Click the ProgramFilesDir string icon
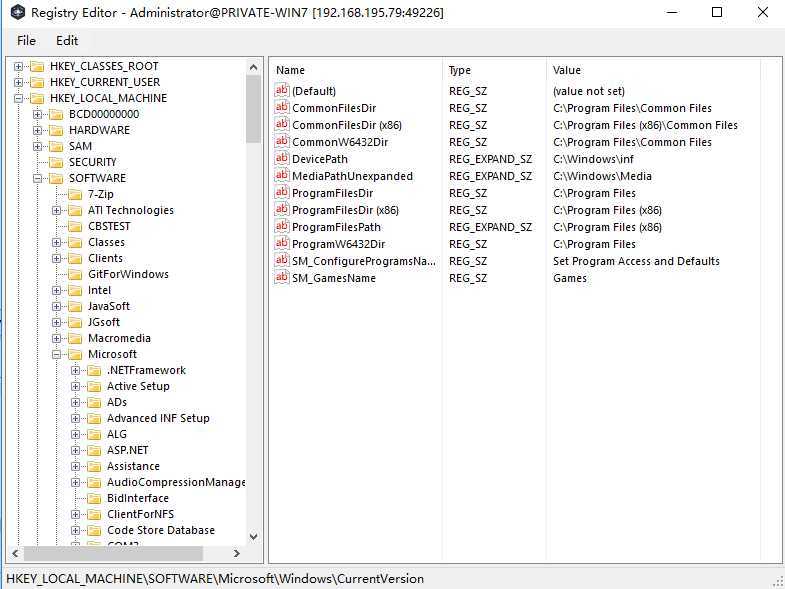The image size is (785, 589). (x=282, y=192)
